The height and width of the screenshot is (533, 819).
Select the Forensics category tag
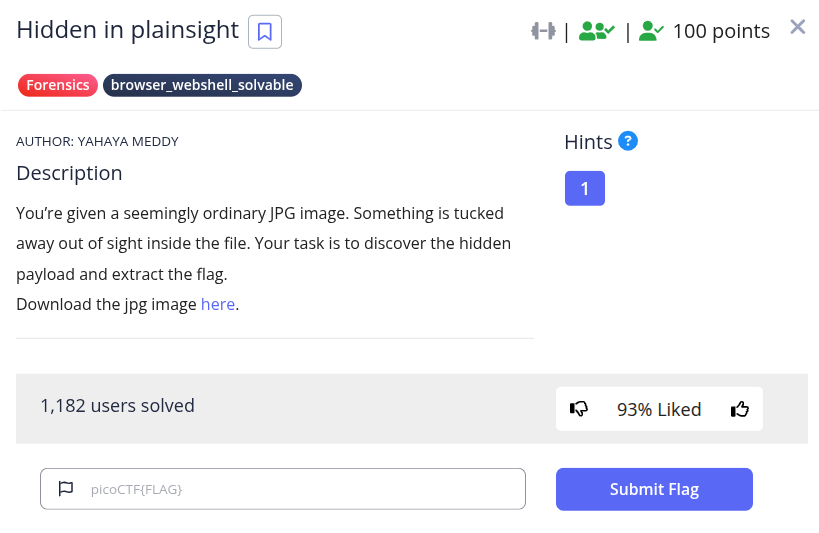pyautogui.click(x=58, y=85)
